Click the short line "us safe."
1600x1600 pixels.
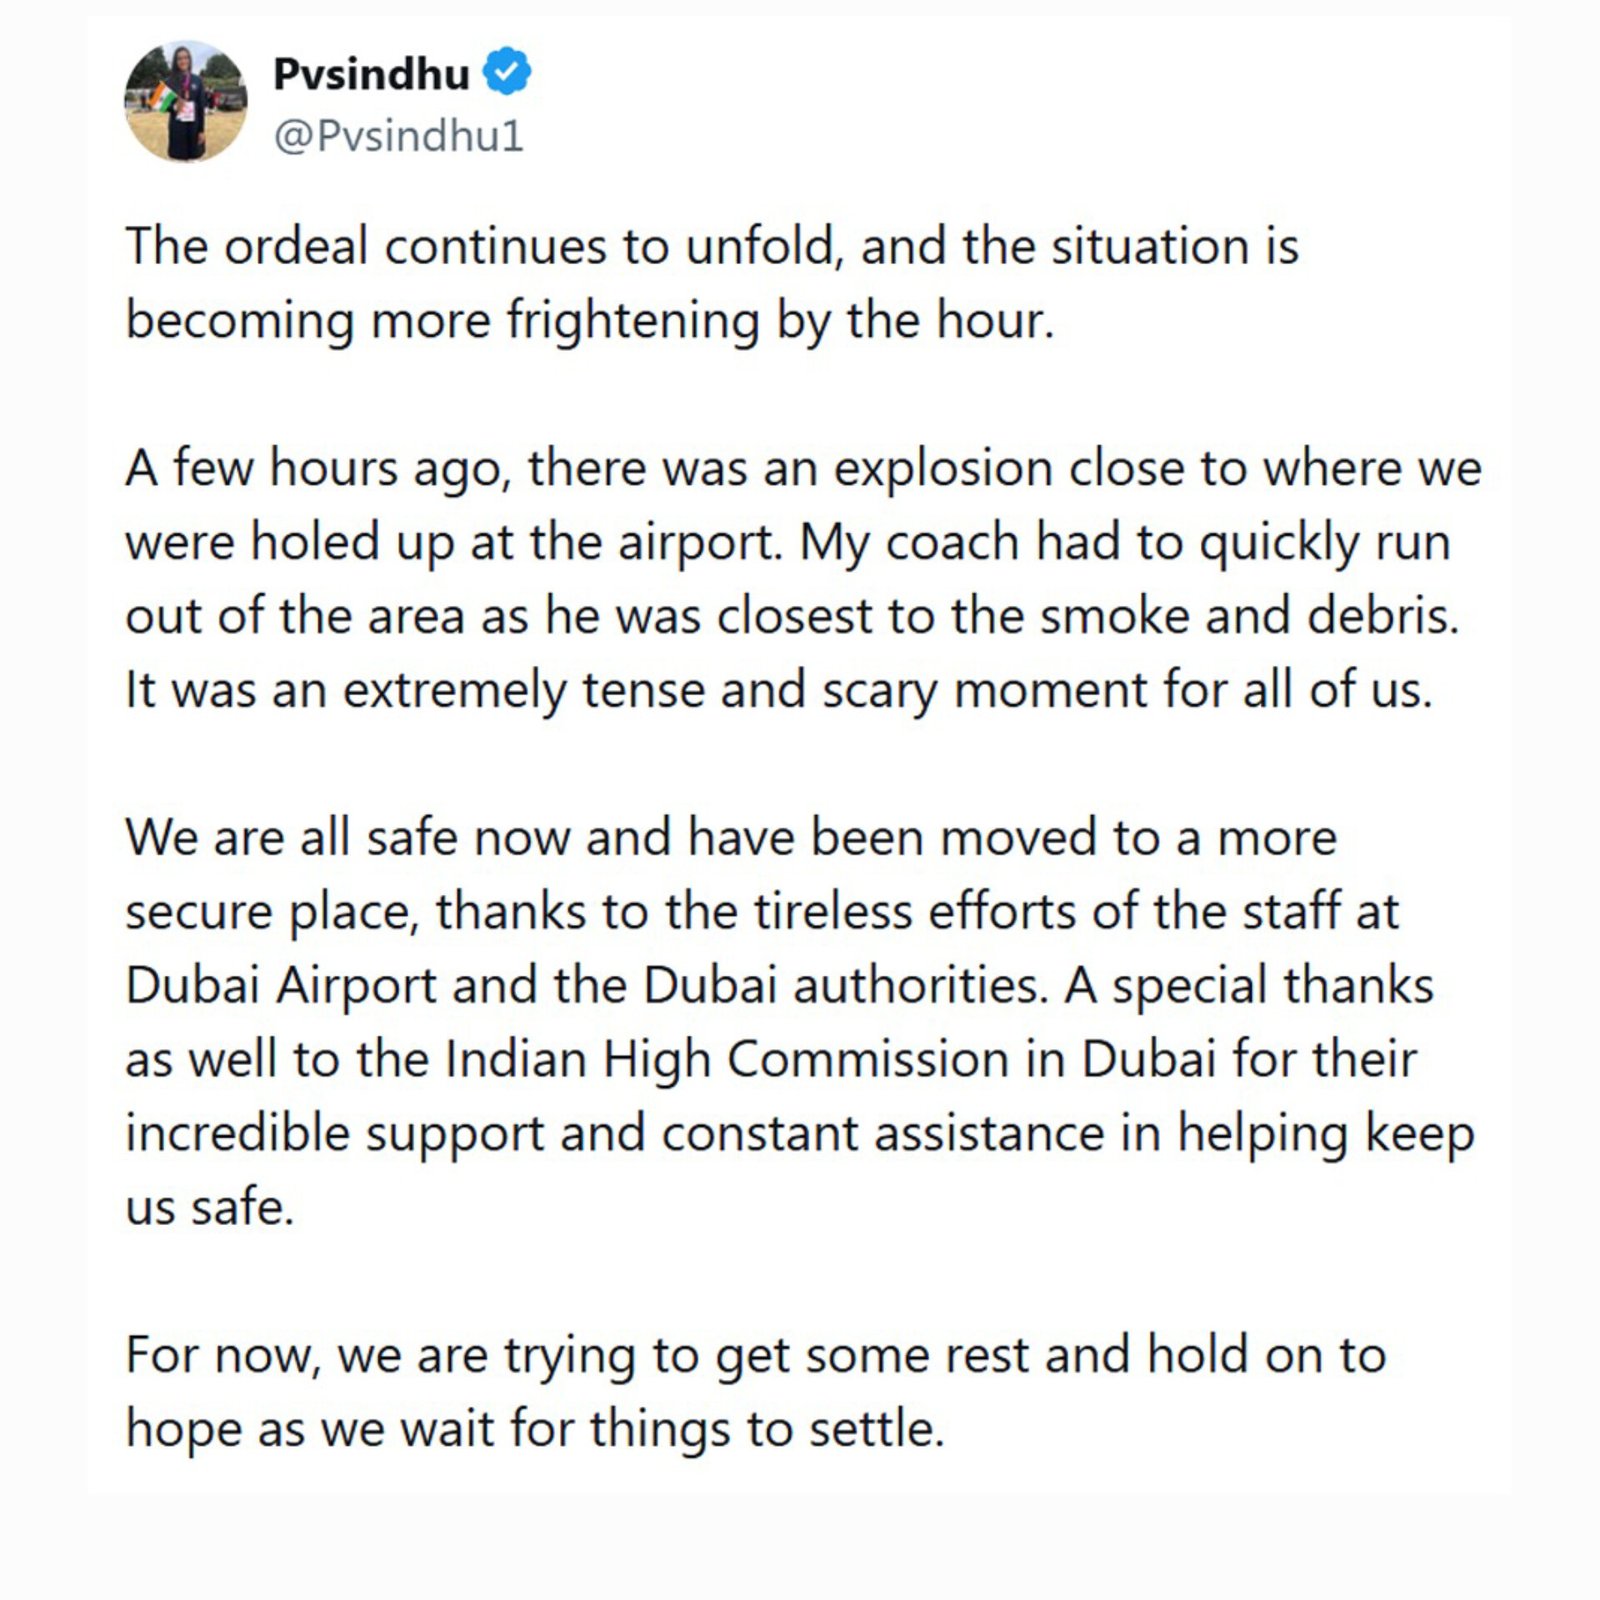click(210, 1207)
